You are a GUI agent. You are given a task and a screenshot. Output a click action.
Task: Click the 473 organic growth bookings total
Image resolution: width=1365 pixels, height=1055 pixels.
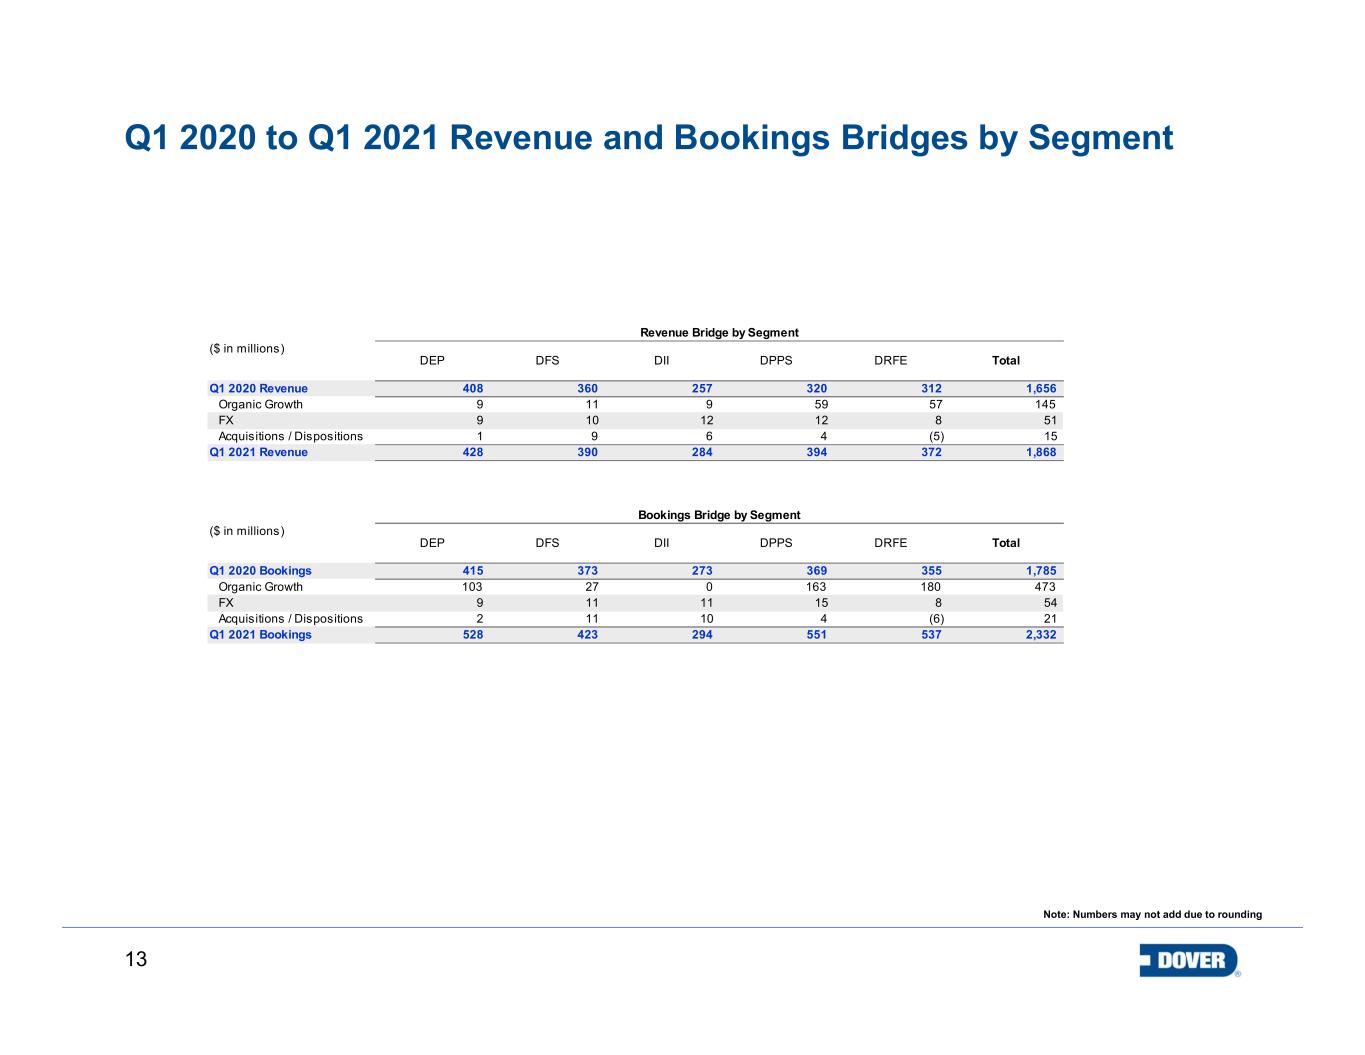point(1044,587)
